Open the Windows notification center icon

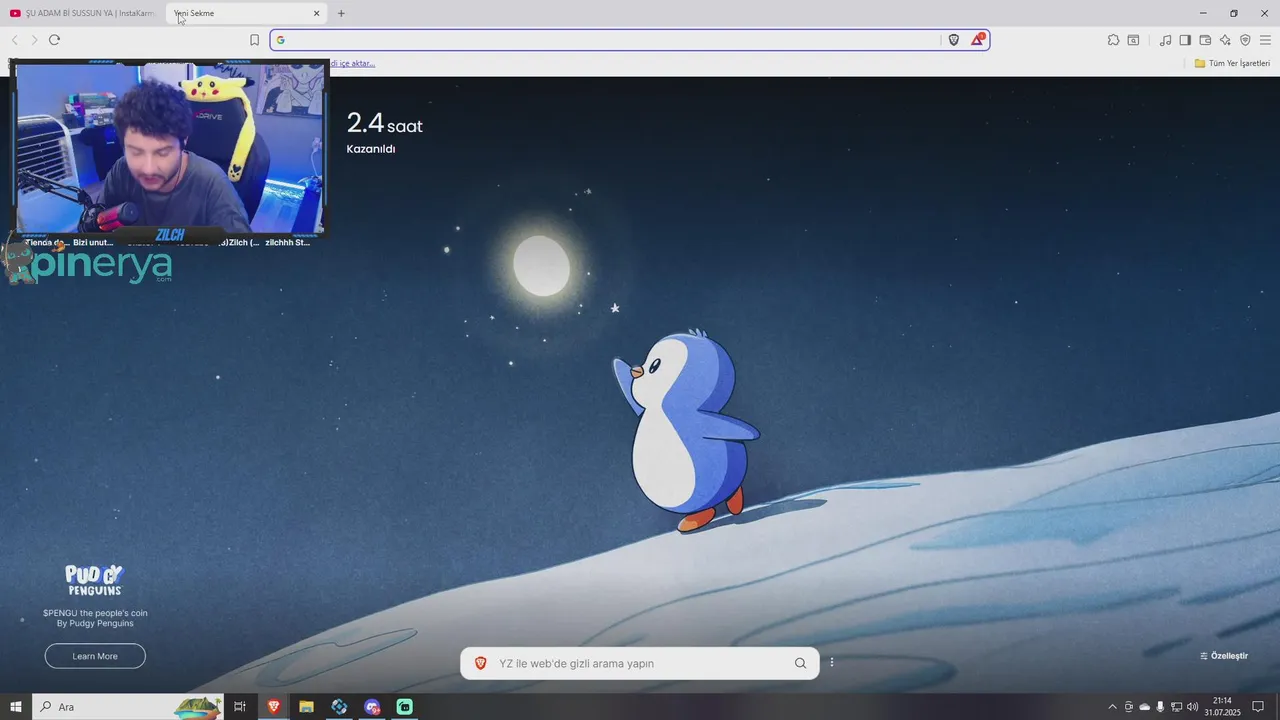click(x=1258, y=707)
